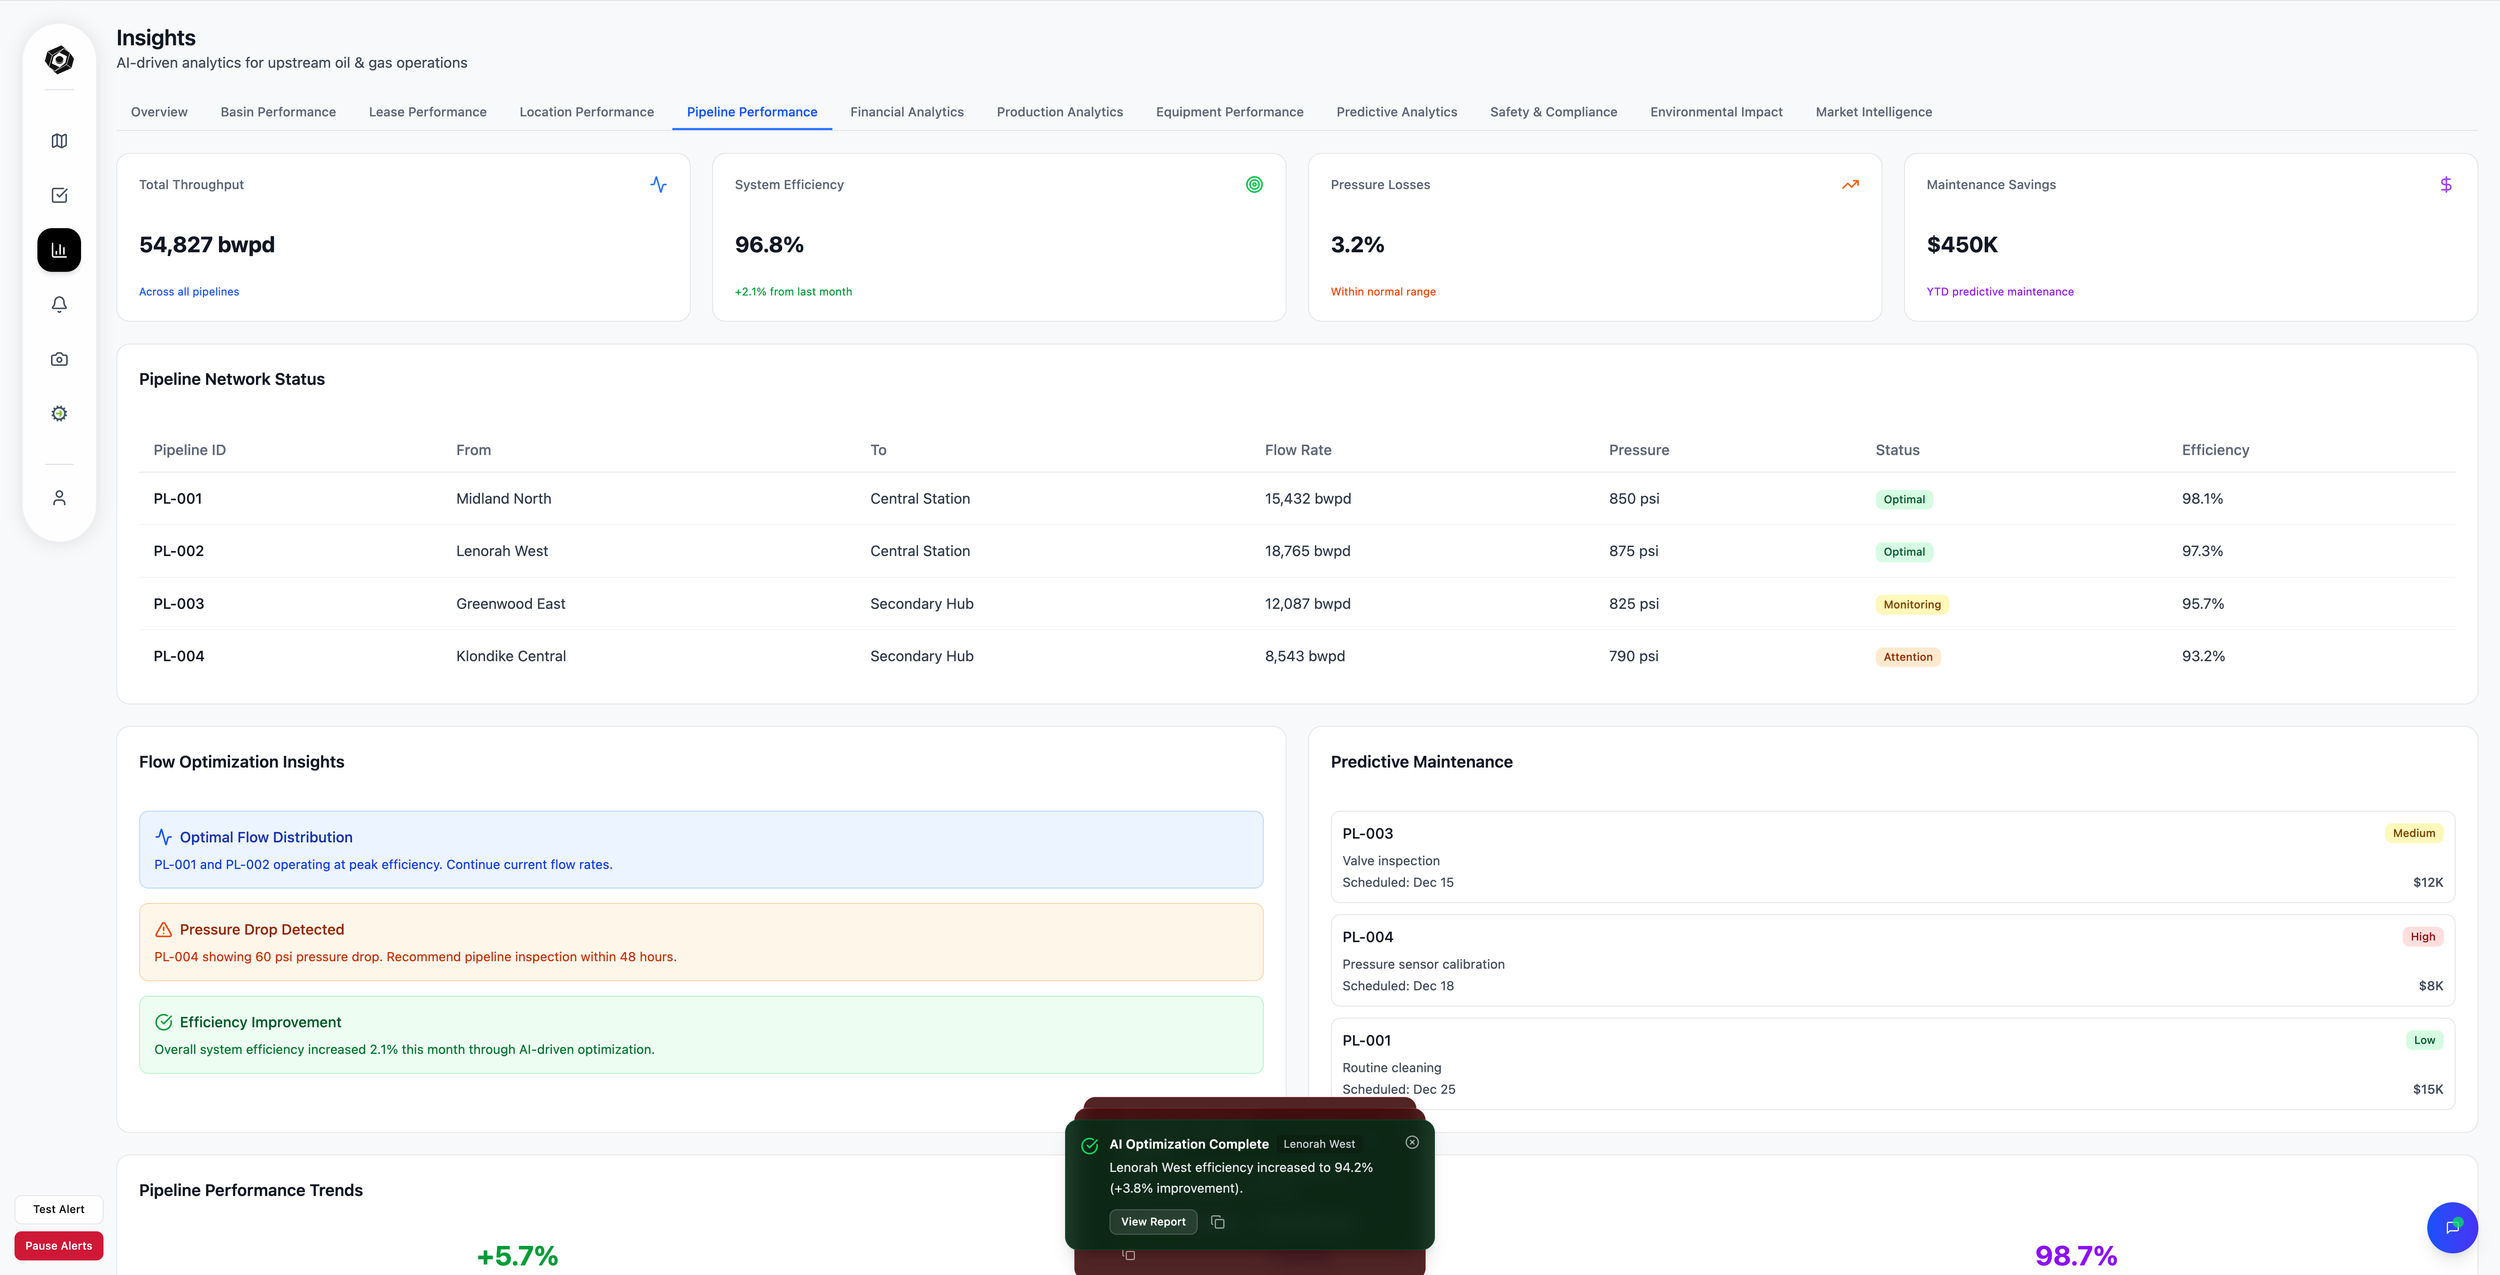Screen dimensions: 2500x1275
Task: Click the activity icon on Total Throughput card
Action: point(660,184)
